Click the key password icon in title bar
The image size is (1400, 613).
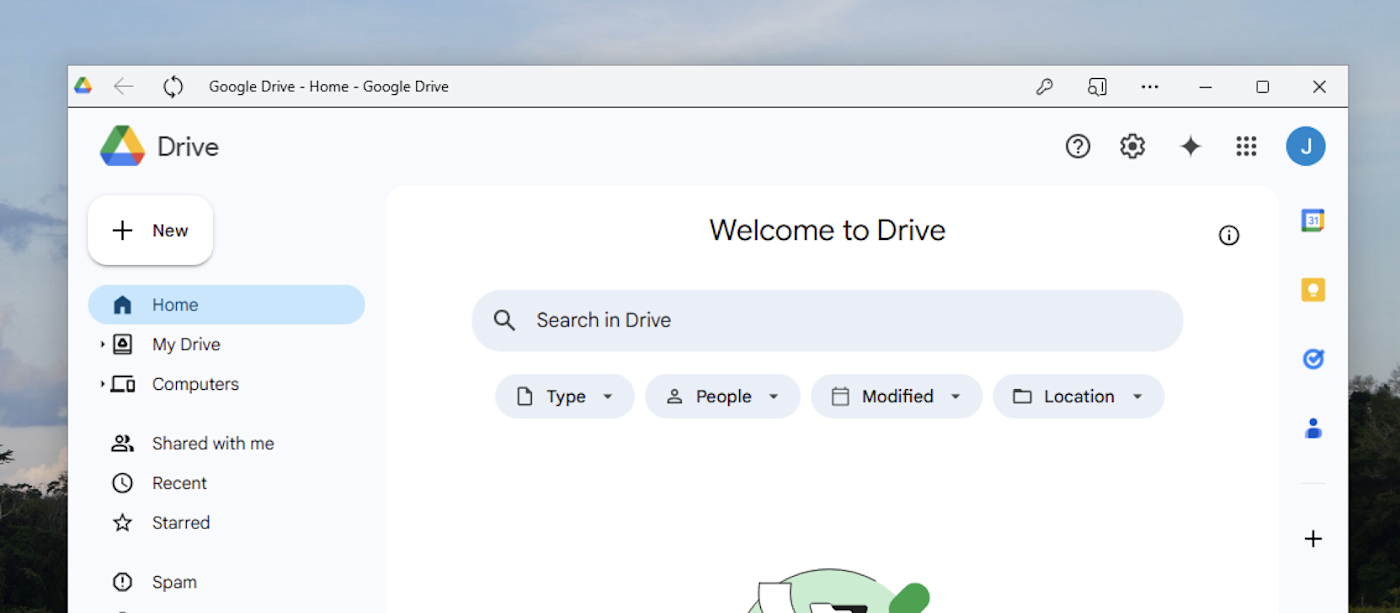pyautogui.click(x=1044, y=87)
